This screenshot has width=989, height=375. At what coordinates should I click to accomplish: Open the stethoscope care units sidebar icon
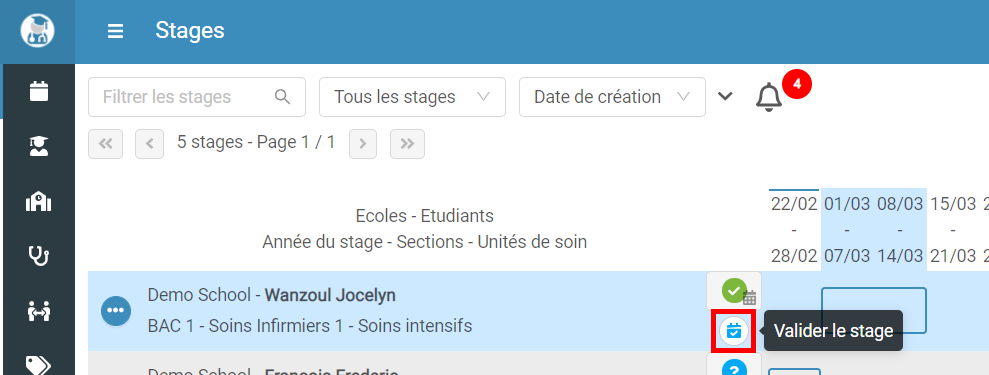tap(39, 257)
